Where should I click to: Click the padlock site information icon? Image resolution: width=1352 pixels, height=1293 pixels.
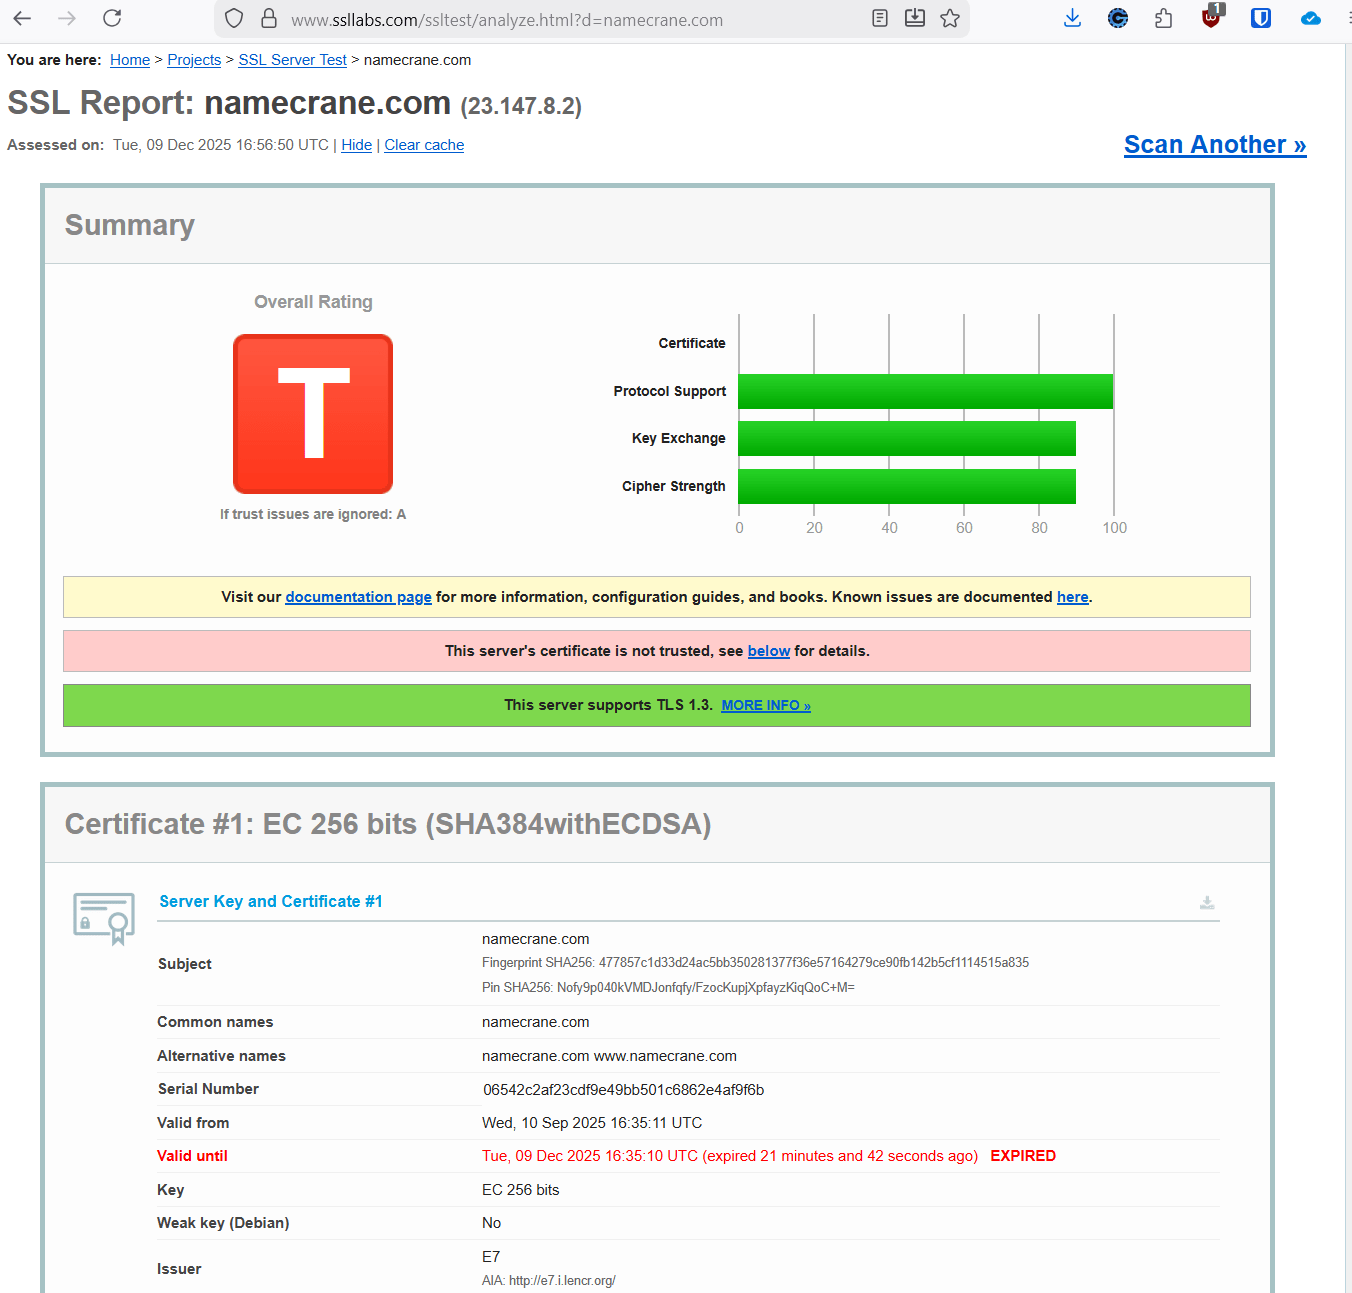coord(268,18)
